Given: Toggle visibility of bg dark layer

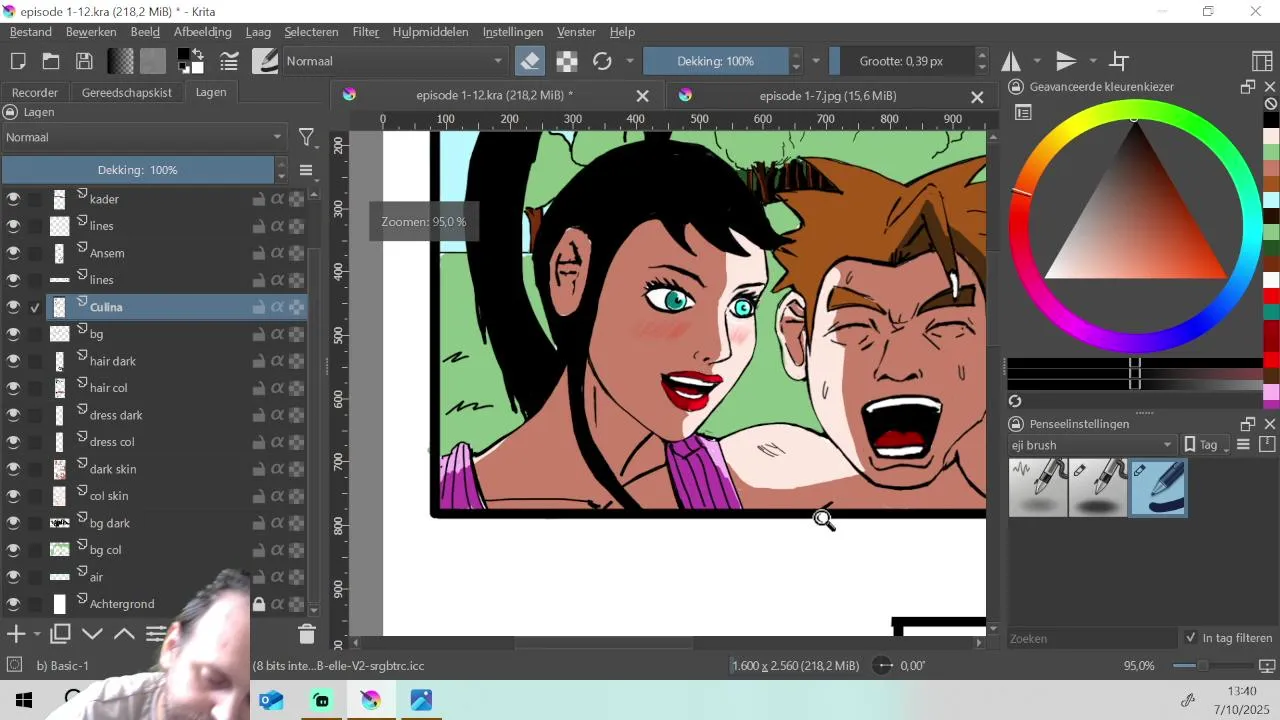Looking at the screenshot, I should coord(13,523).
